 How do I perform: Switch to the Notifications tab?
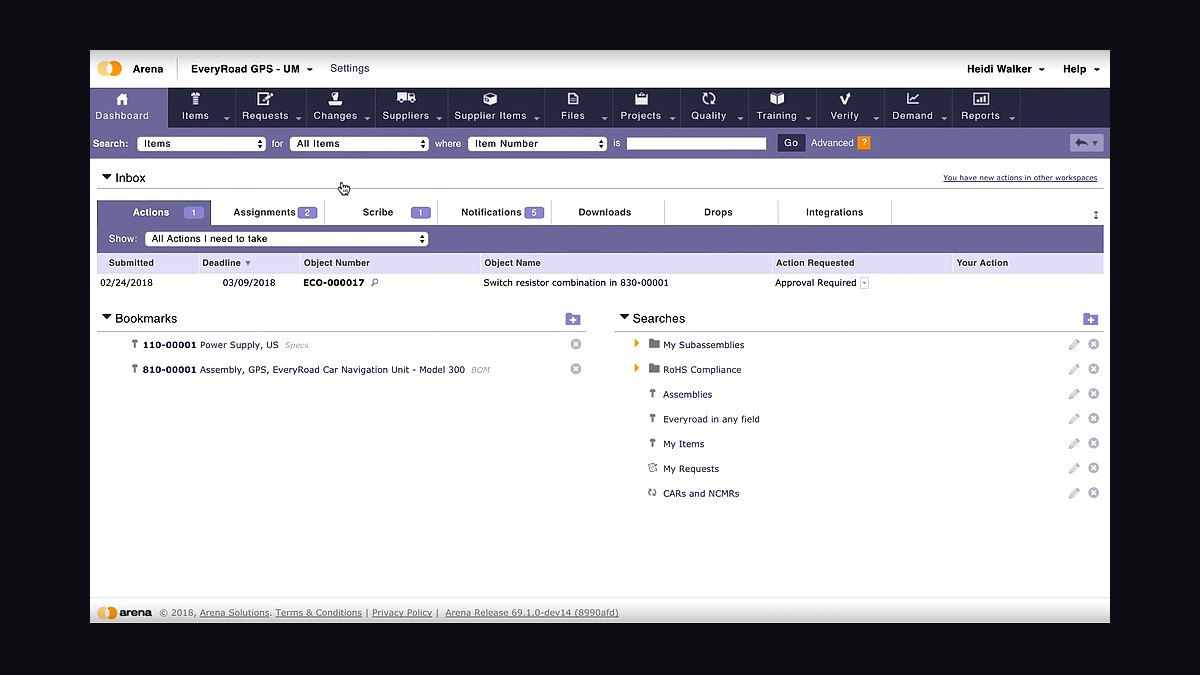(x=501, y=212)
